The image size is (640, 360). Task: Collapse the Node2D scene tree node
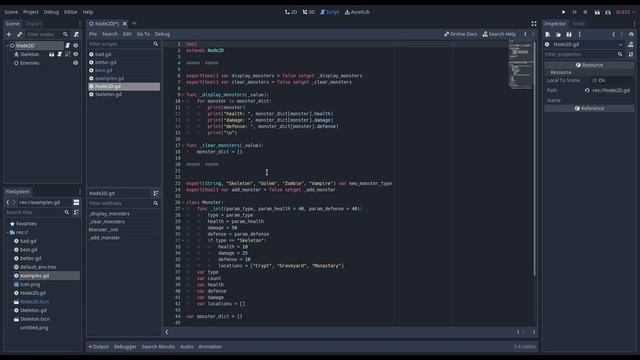[x=7, y=46]
